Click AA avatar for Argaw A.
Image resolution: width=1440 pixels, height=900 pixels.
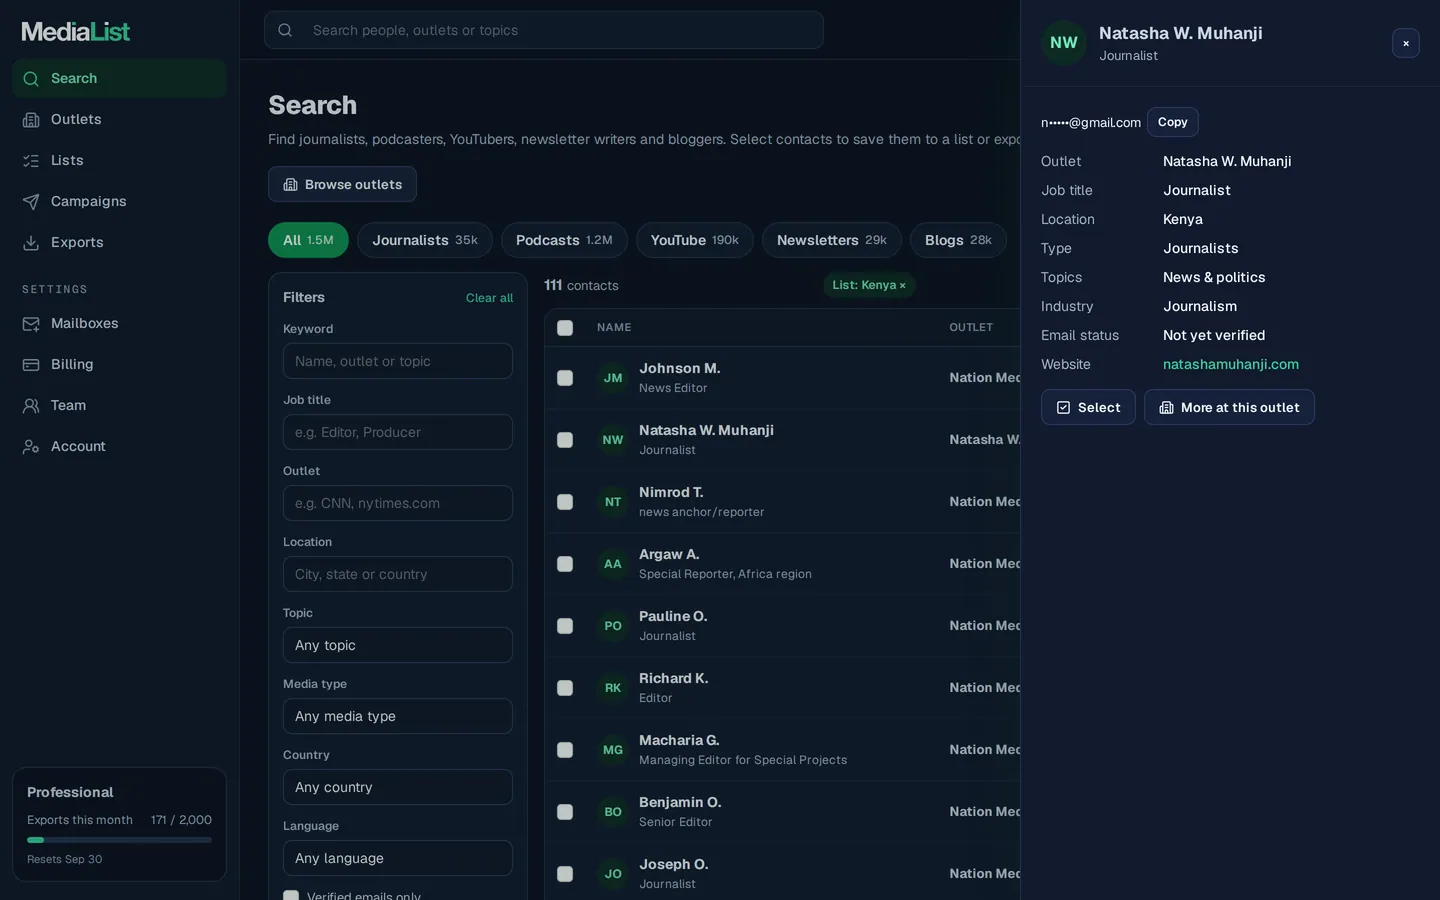[x=613, y=564]
